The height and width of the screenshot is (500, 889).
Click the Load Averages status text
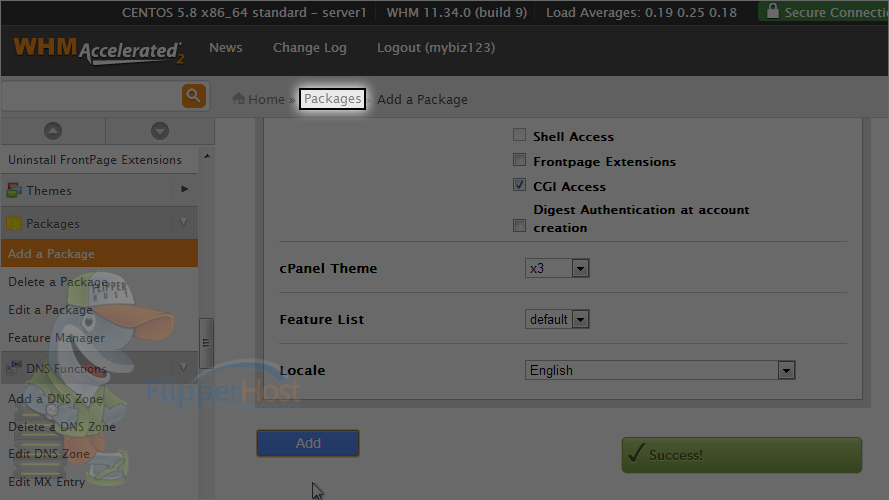pos(641,12)
